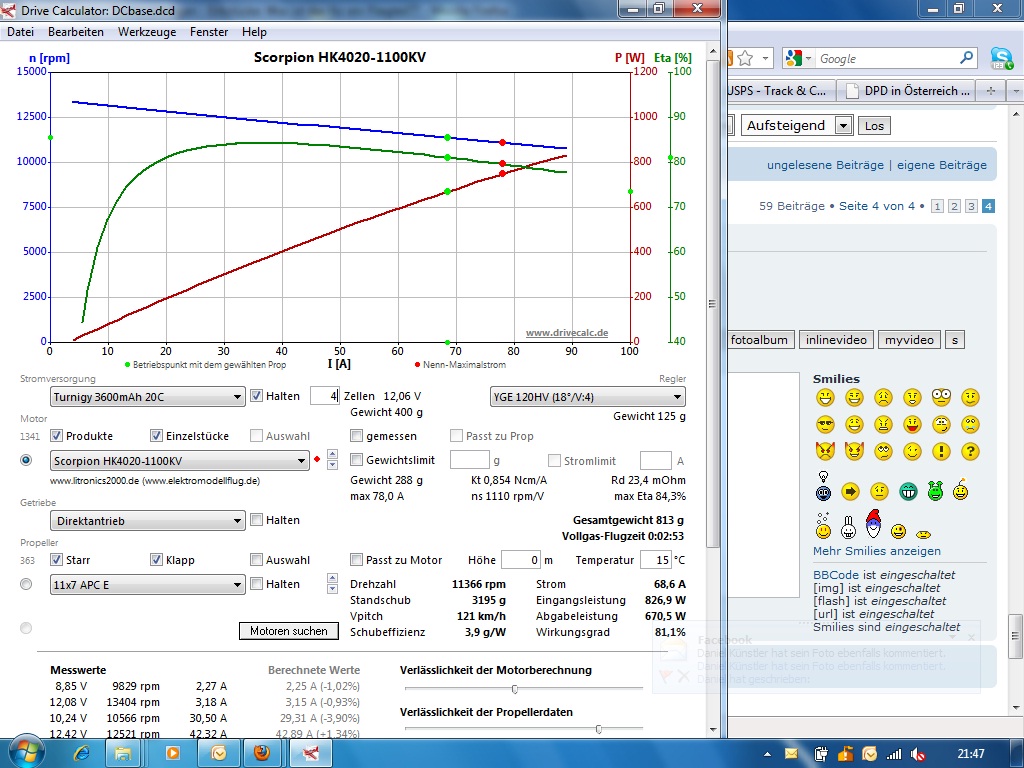Viewport: 1024px width, 768px height.
Task: Open a new browser tab with plus
Action: click(991, 91)
